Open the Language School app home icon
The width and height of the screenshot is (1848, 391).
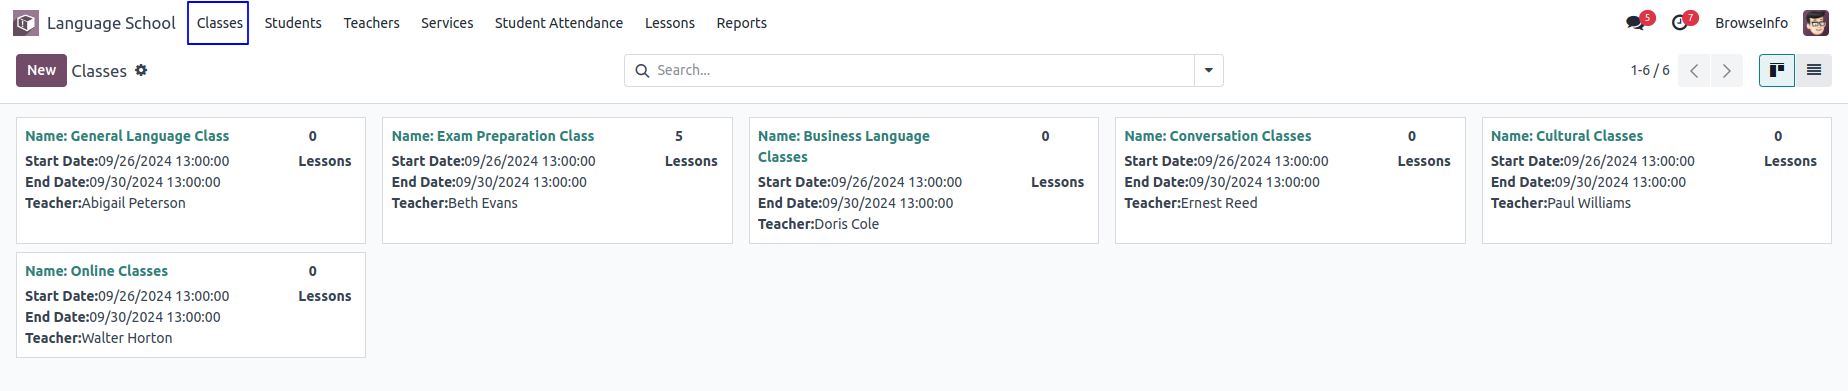26,22
